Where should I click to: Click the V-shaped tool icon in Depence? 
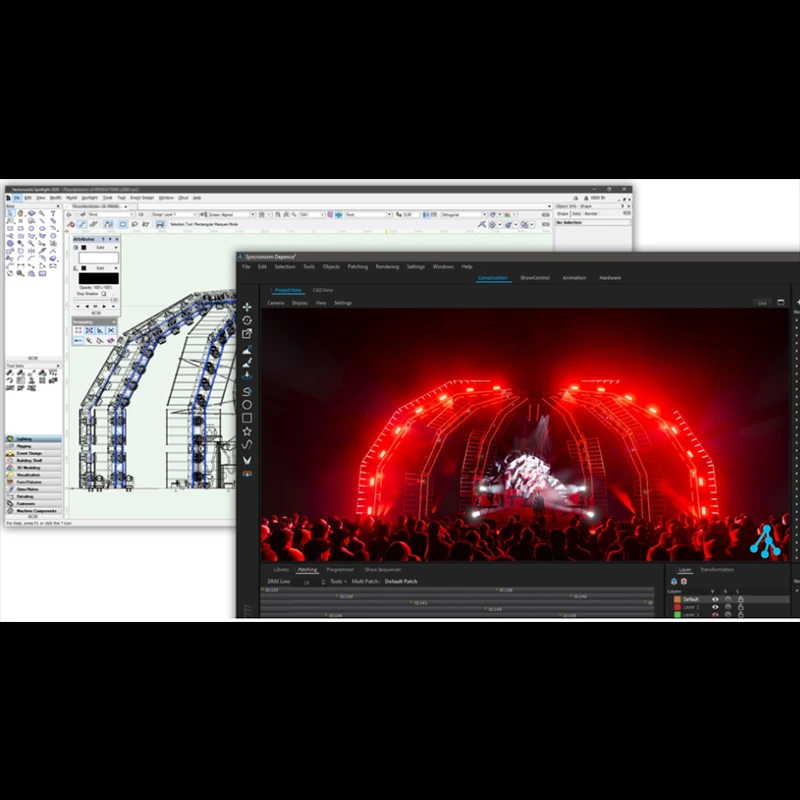click(247, 460)
